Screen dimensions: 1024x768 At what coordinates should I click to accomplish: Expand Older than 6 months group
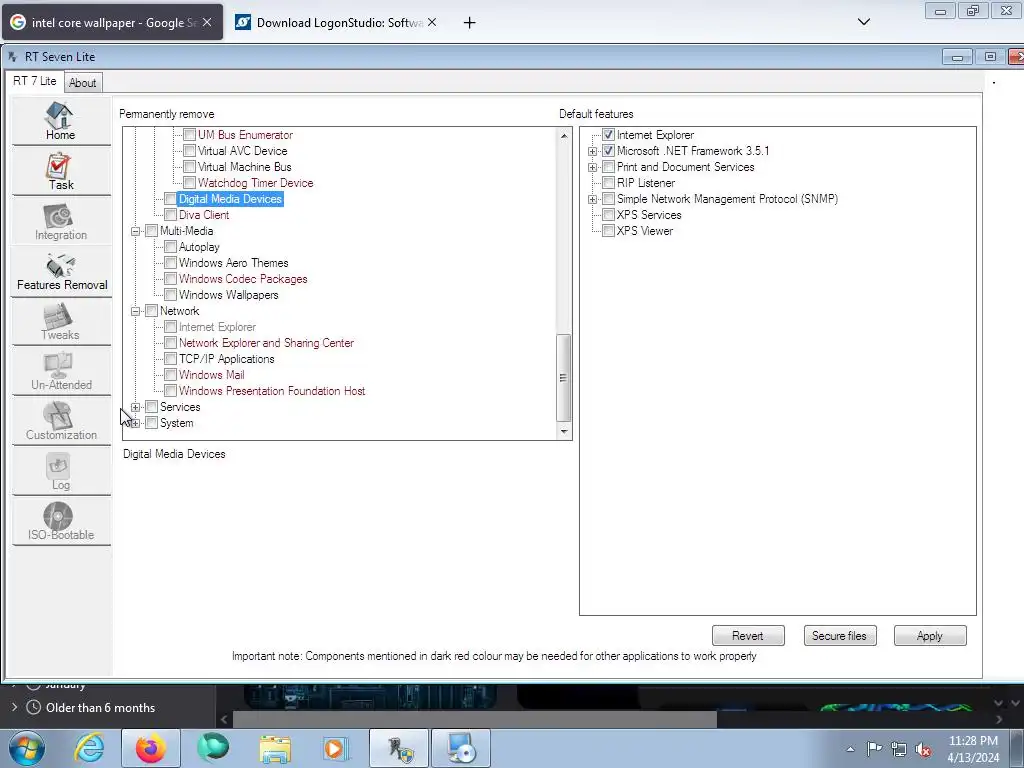(x=14, y=707)
